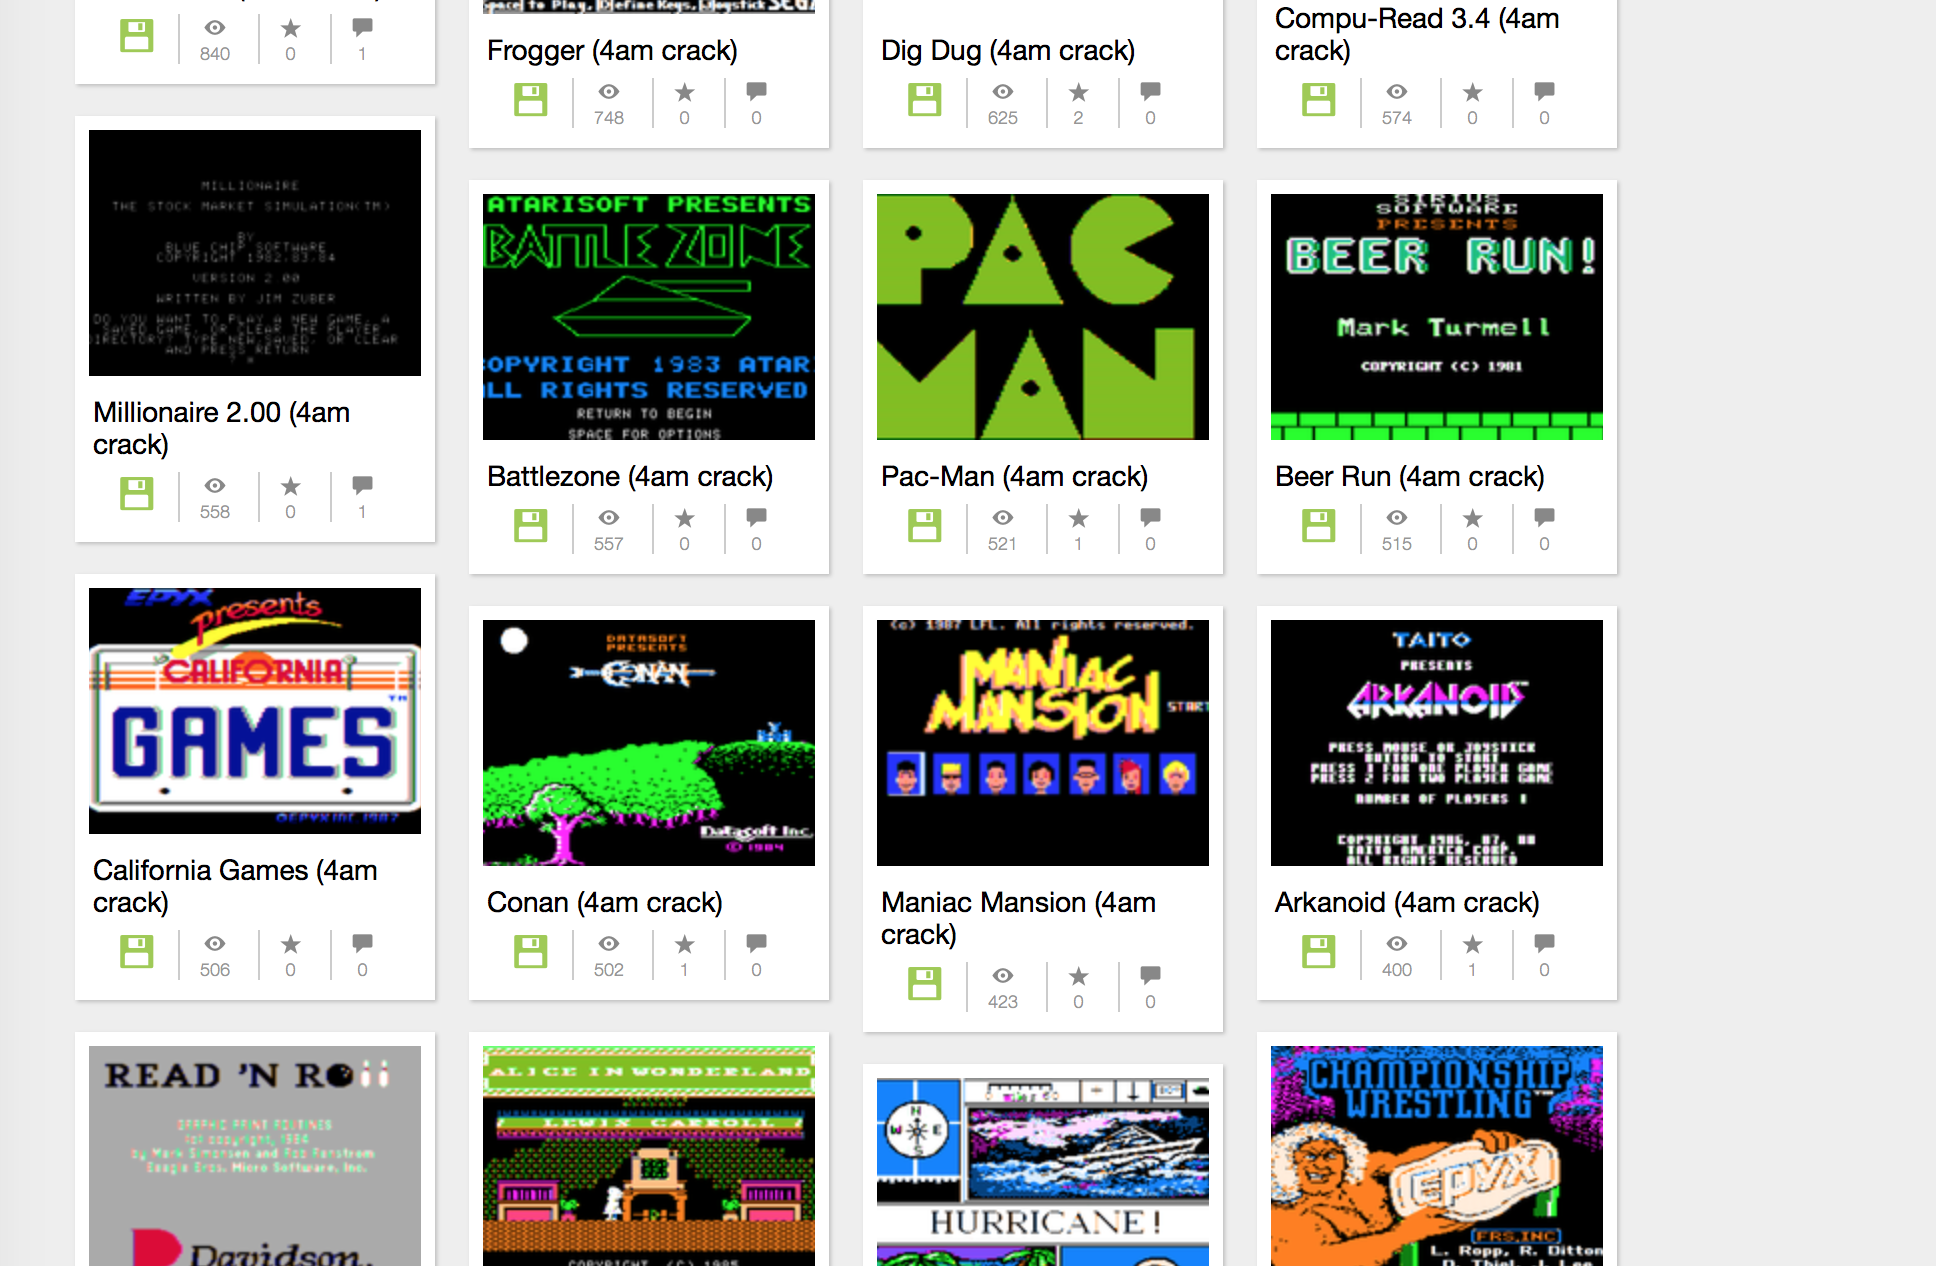The height and width of the screenshot is (1266, 1936).
Task: Click the Conan Datasoft screenshot thumbnail
Action: [649, 743]
